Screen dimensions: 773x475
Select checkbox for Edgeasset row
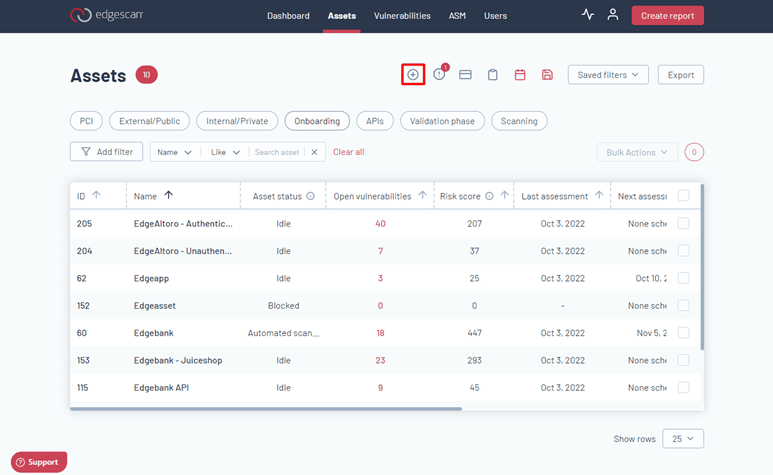point(683,305)
